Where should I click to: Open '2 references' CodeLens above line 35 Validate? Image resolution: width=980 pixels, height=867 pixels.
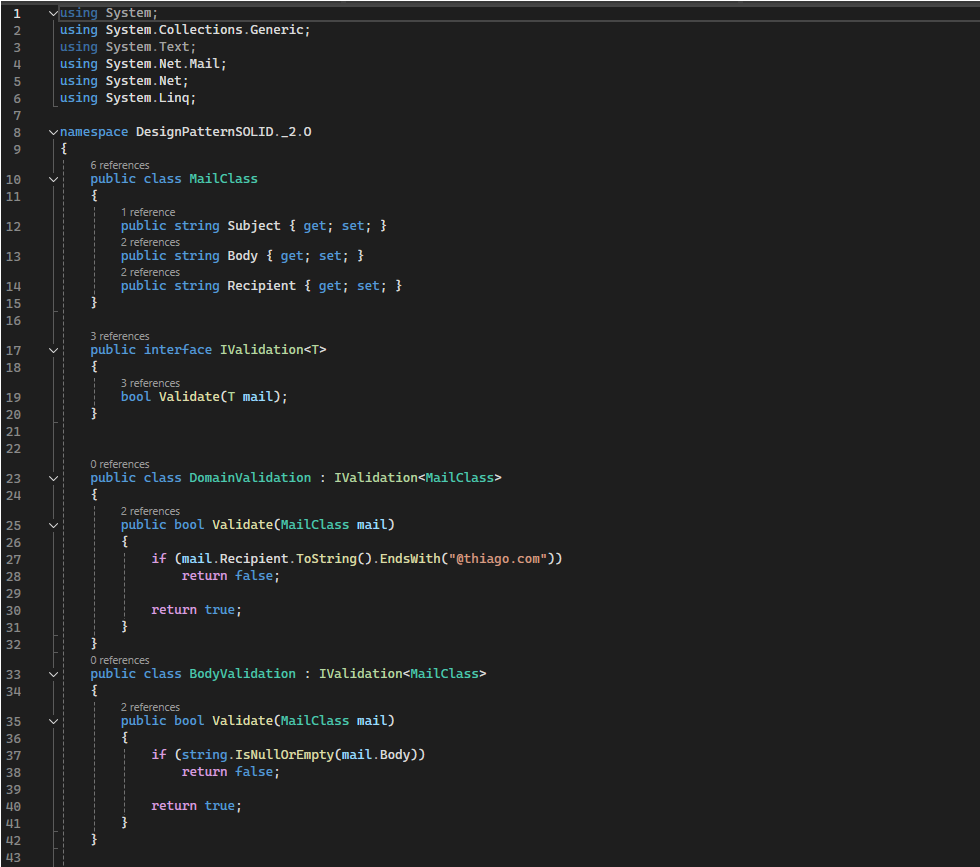coord(150,707)
